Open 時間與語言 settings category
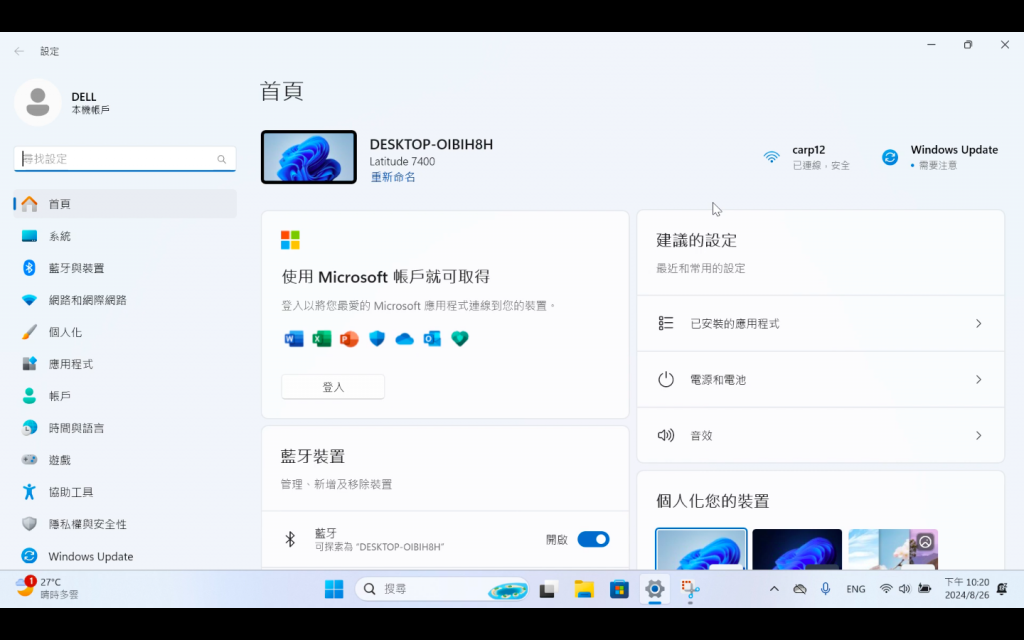 coord(125,428)
